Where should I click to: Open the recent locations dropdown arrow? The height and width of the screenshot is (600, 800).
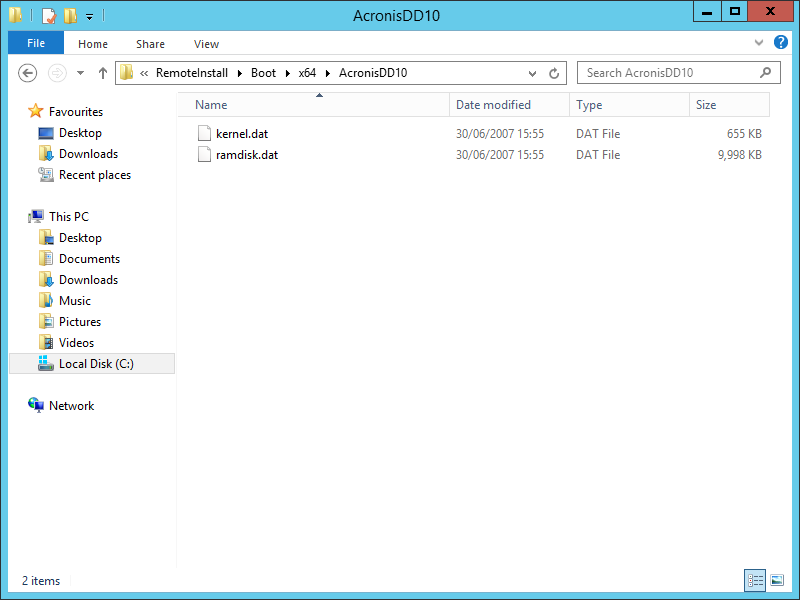click(81, 73)
